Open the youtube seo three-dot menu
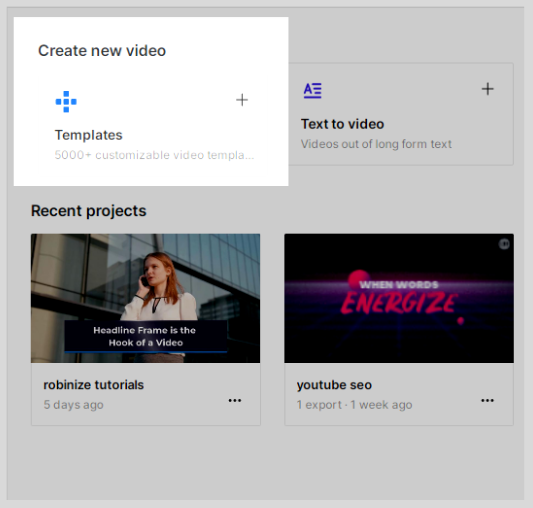This screenshot has height=508, width=533. (x=487, y=401)
